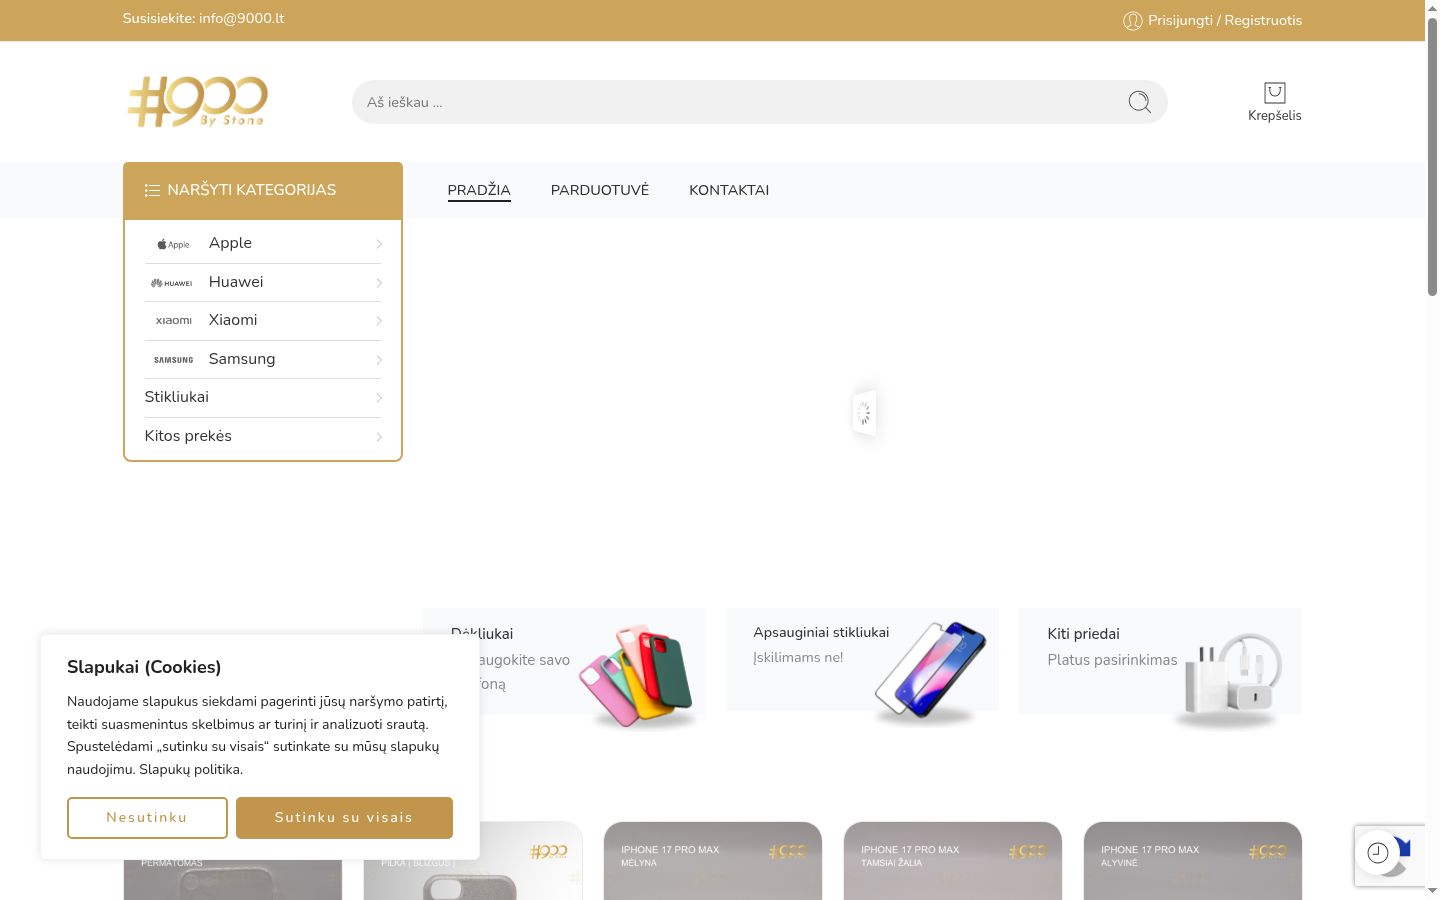Open the Parduotuvė menu item
This screenshot has width=1440, height=900.
click(x=600, y=190)
